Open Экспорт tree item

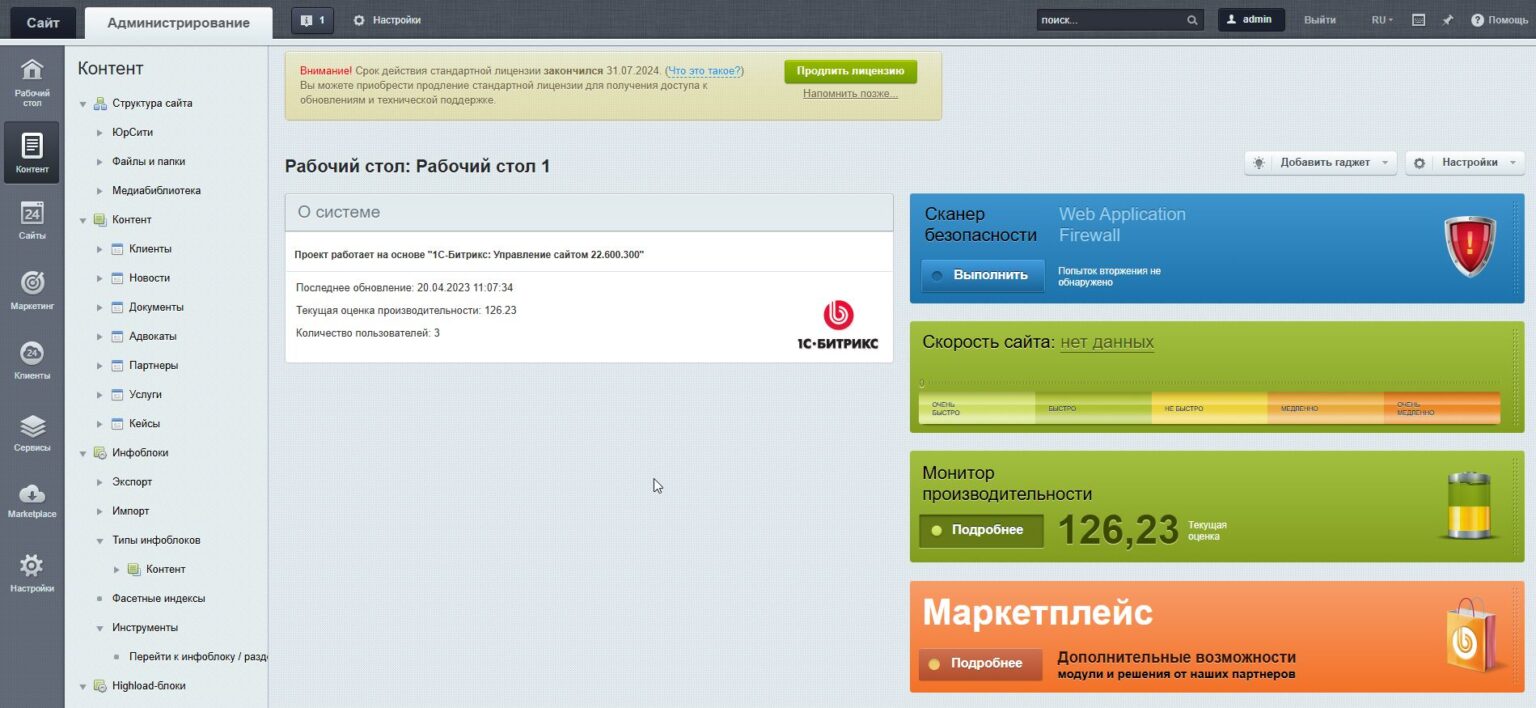(132, 482)
